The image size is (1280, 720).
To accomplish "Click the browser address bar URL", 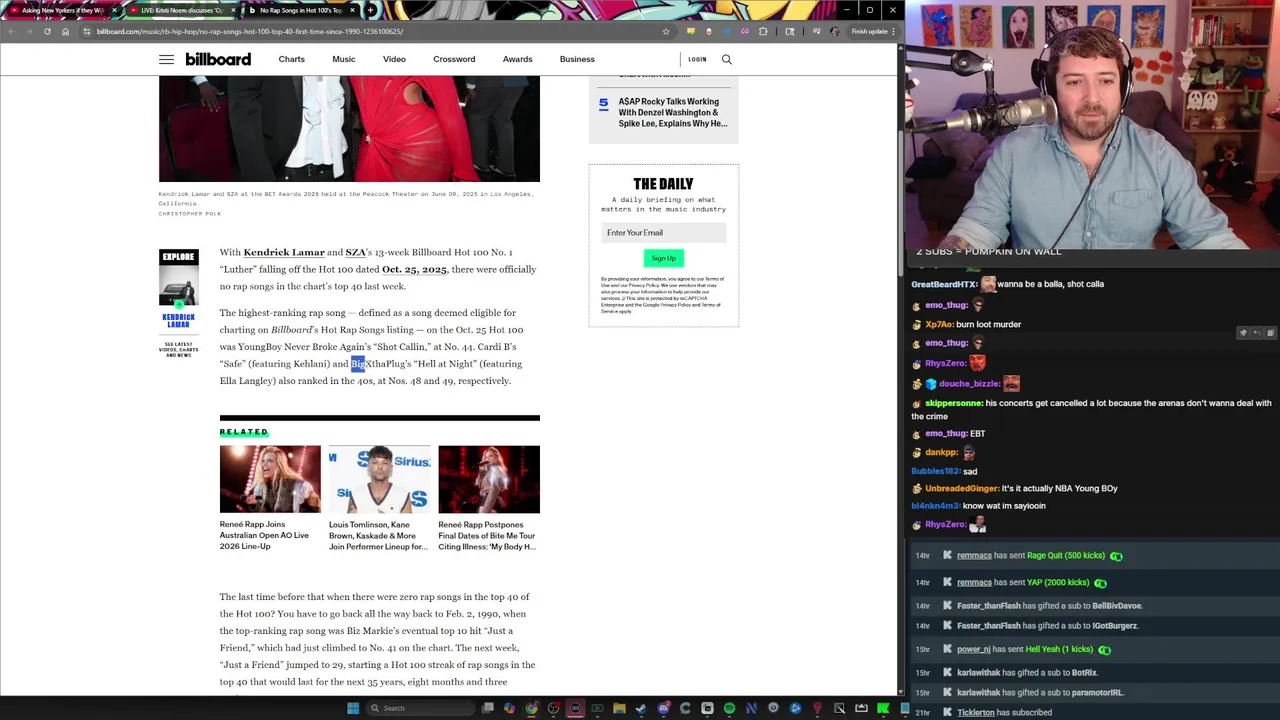I will coord(250,31).
